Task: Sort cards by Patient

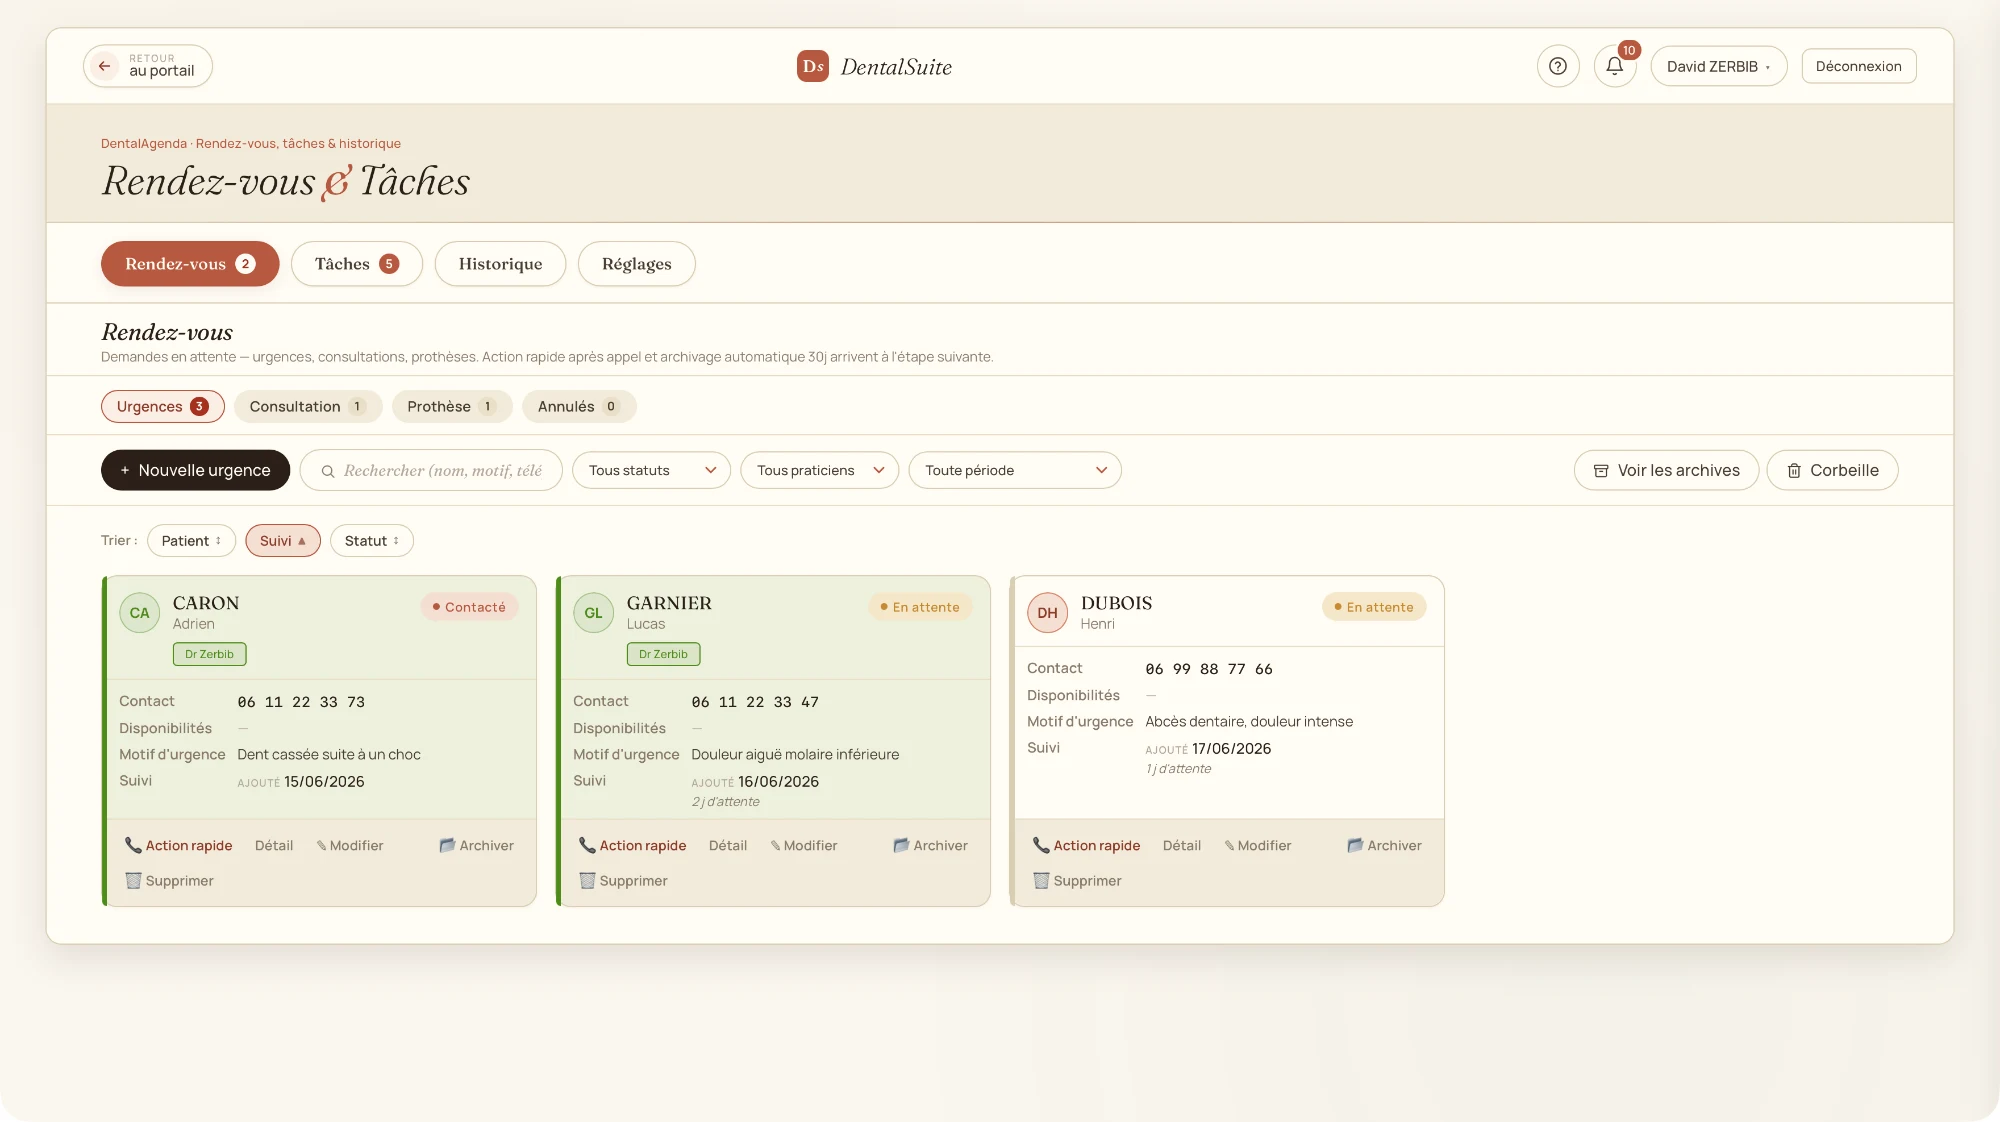Action: coord(191,541)
